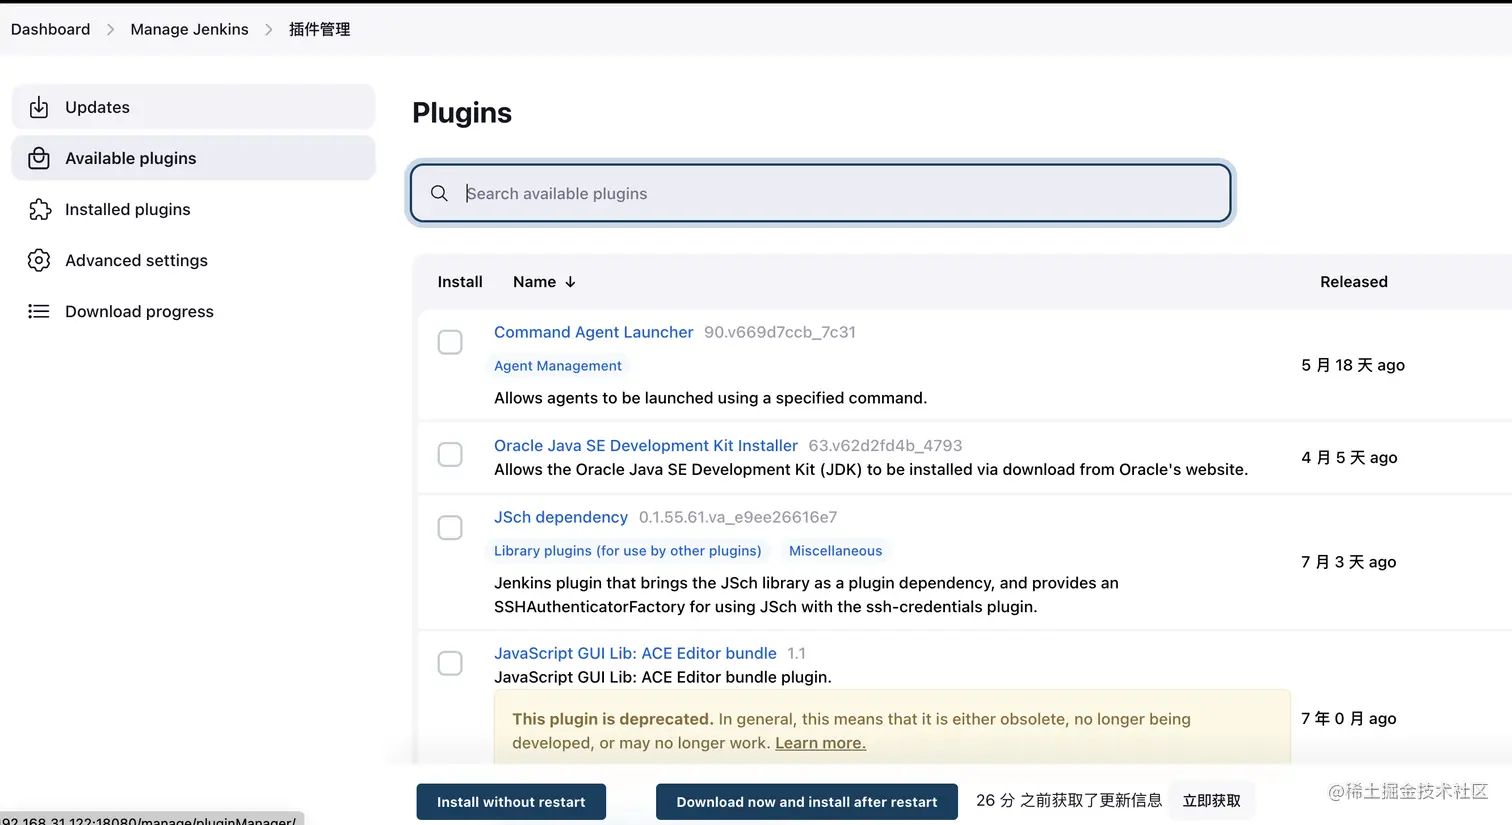Tick the Oracle Java SE Development Kit Installer checkbox
The image size is (1512, 825).
pos(450,454)
